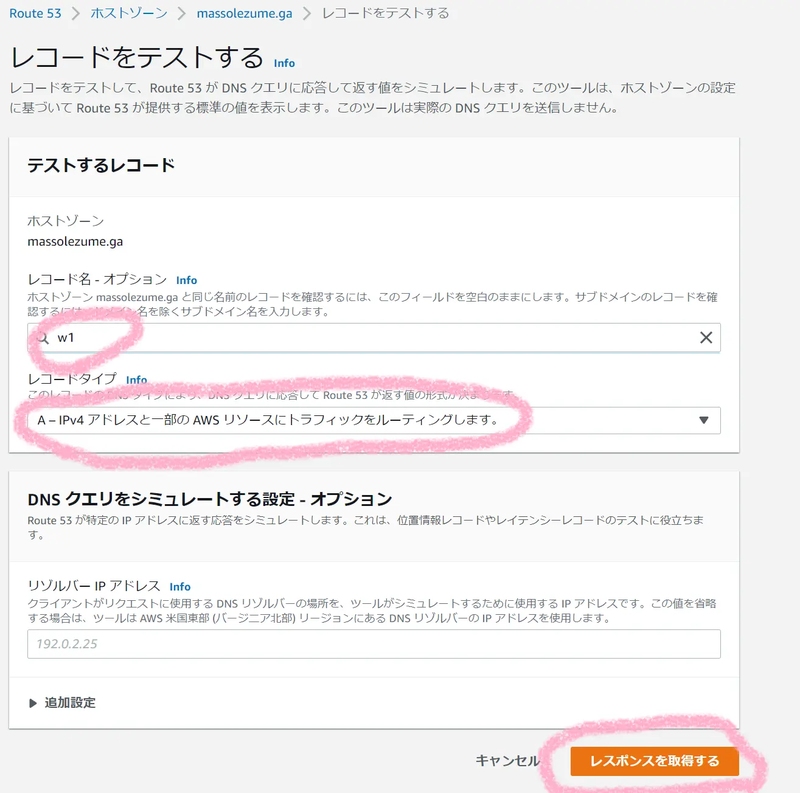Viewport: 800px width, 793px height.
Task: Open the Route 53 breadcrumb link
Action: tap(35, 13)
